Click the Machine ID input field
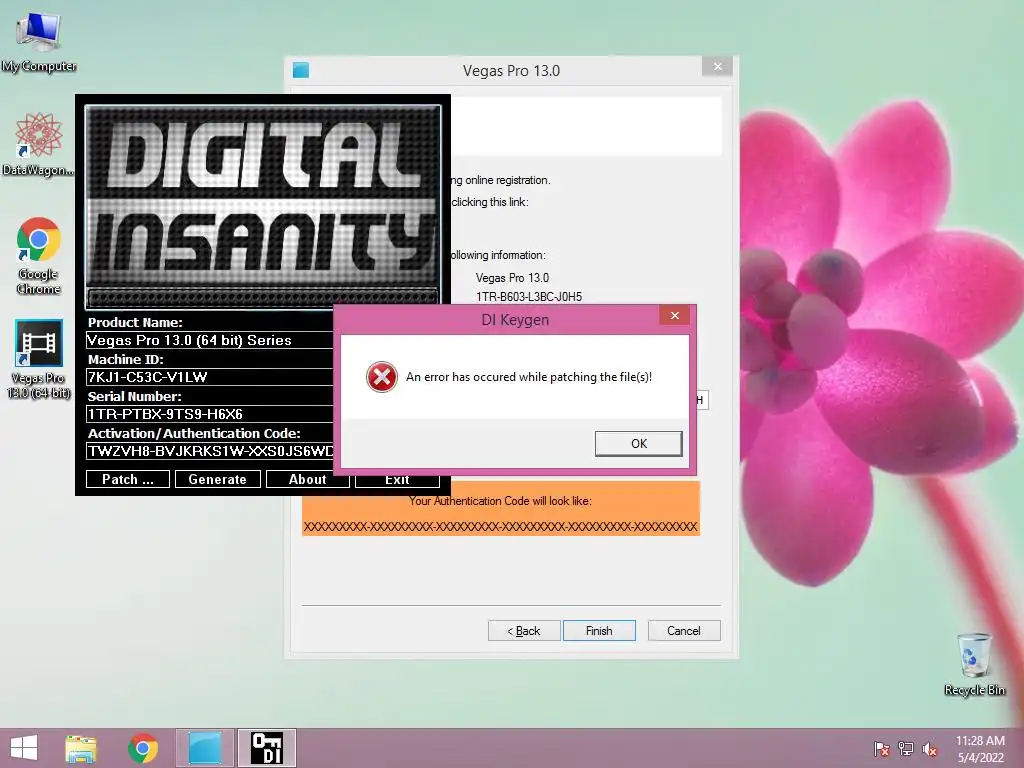This screenshot has height=768, width=1024. pyautogui.click(x=210, y=377)
